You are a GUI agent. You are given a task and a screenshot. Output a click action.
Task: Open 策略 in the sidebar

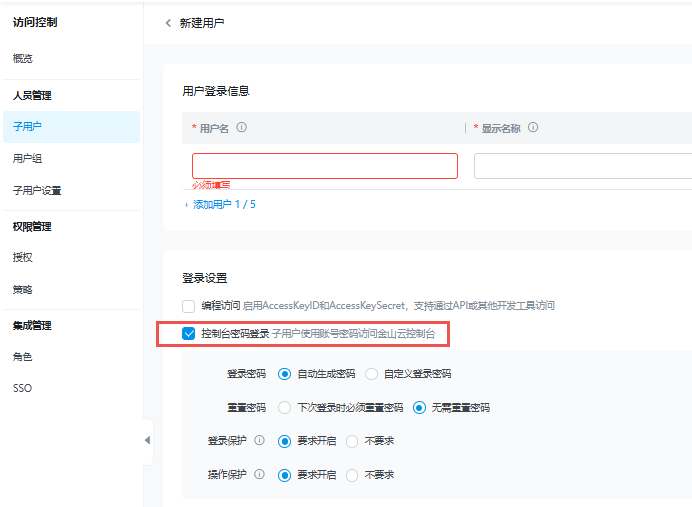(23, 289)
